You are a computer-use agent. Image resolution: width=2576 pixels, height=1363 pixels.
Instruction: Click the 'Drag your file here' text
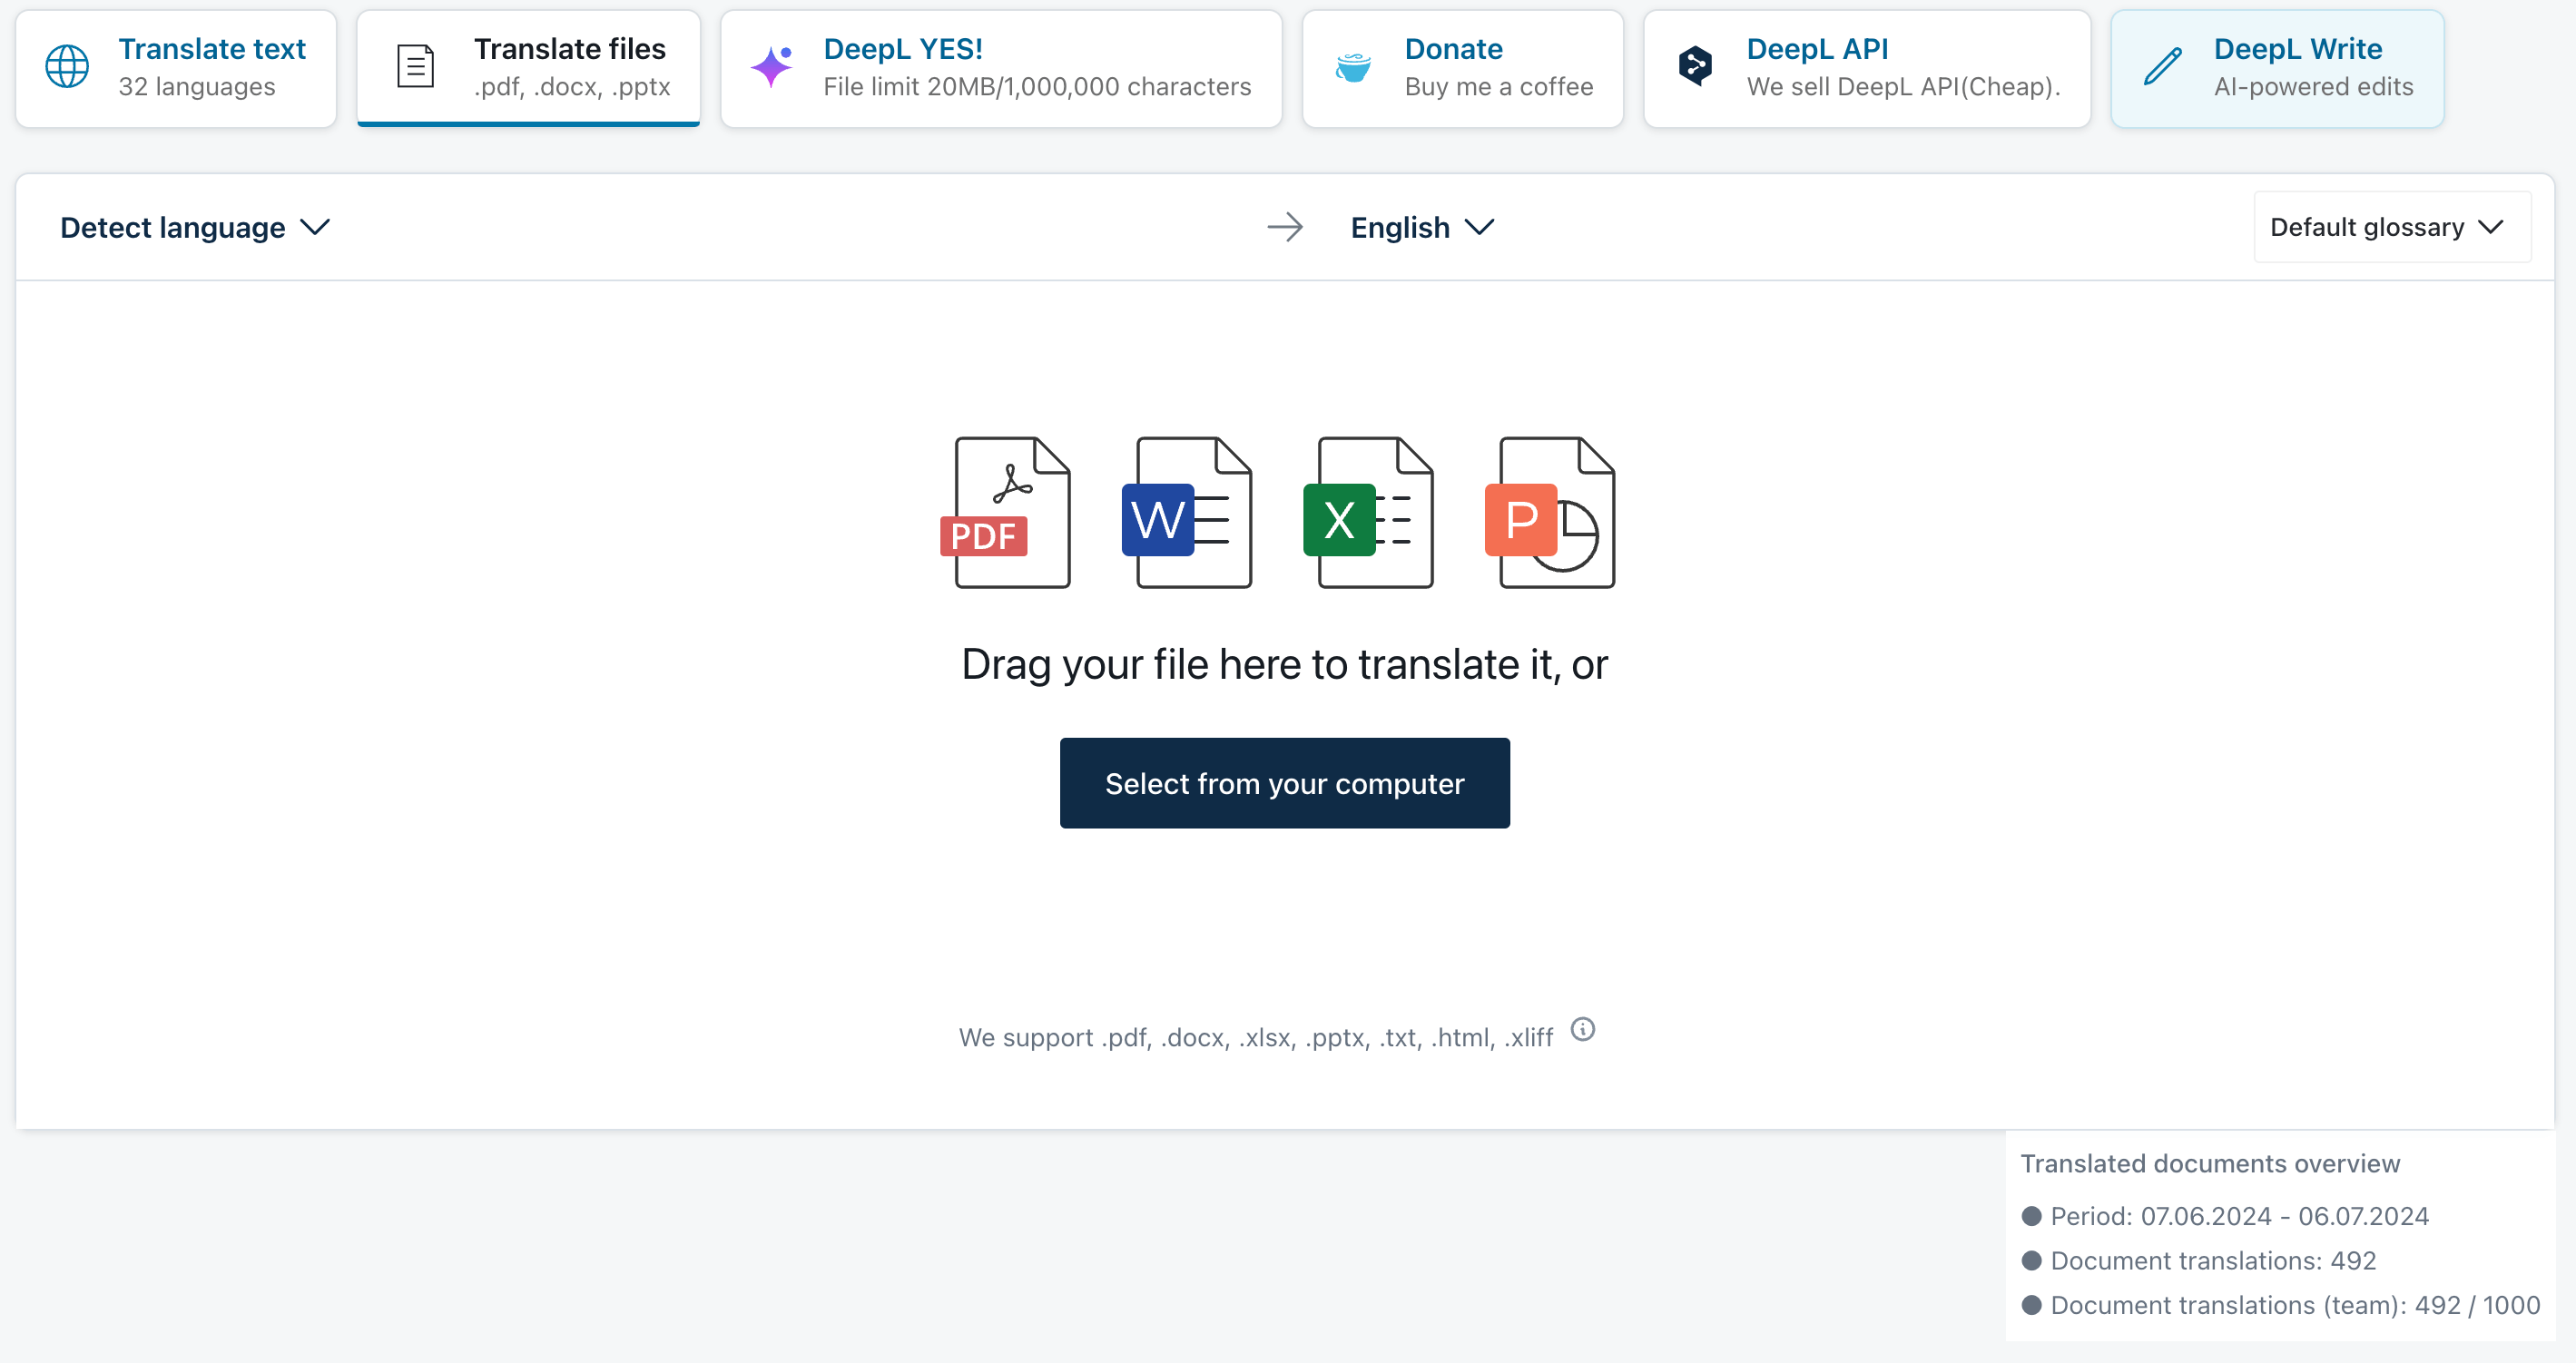click(x=1285, y=665)
